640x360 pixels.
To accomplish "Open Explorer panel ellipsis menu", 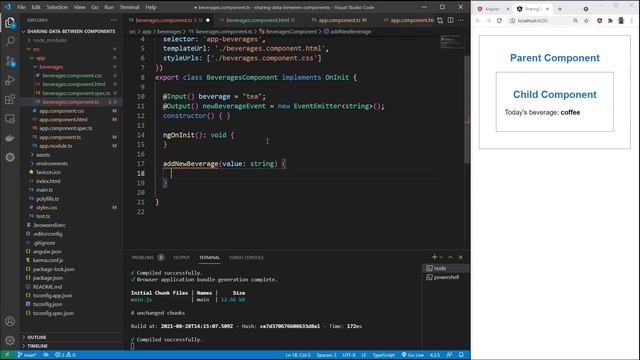I will [114, 20].
